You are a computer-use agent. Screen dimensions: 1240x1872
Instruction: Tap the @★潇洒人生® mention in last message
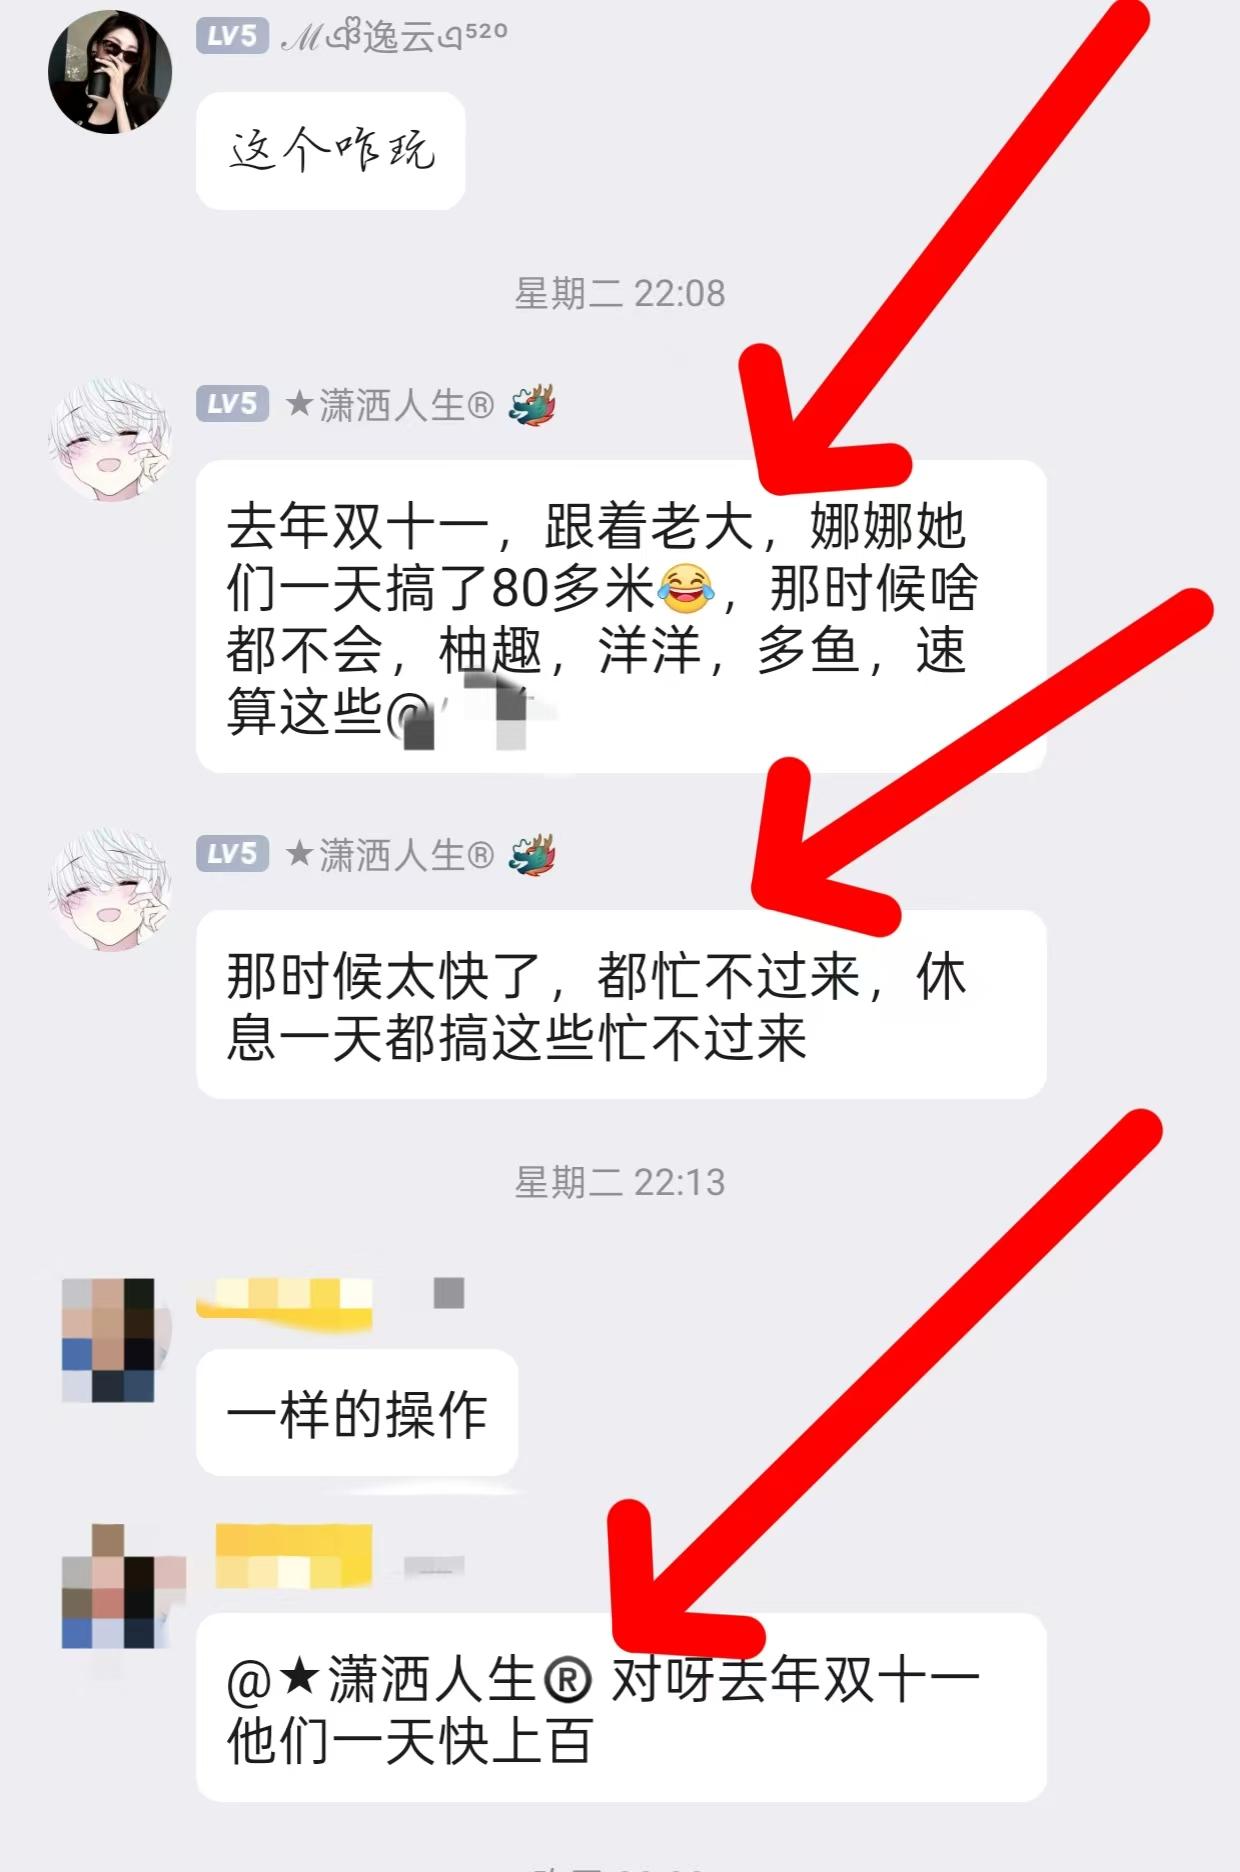(x=410, y=1680)
